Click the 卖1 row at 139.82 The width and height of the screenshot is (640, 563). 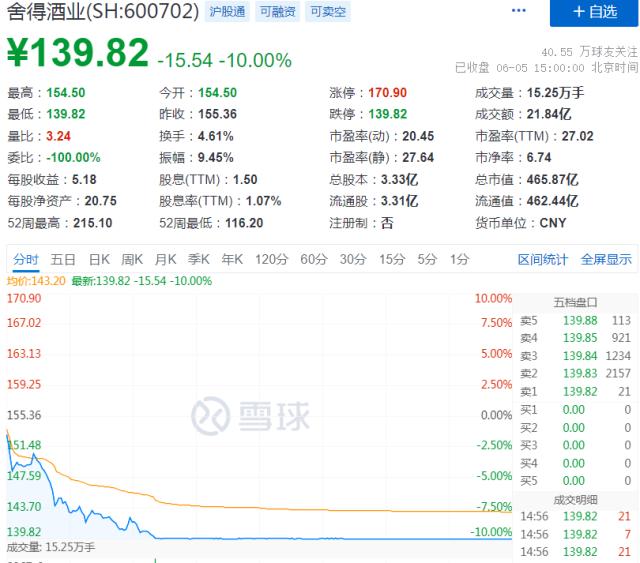click(575, 392)
